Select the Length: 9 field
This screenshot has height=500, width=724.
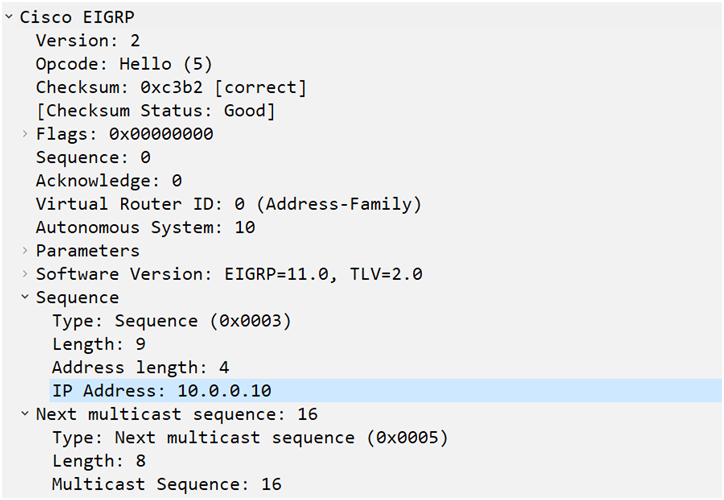[x=99, y=344]
